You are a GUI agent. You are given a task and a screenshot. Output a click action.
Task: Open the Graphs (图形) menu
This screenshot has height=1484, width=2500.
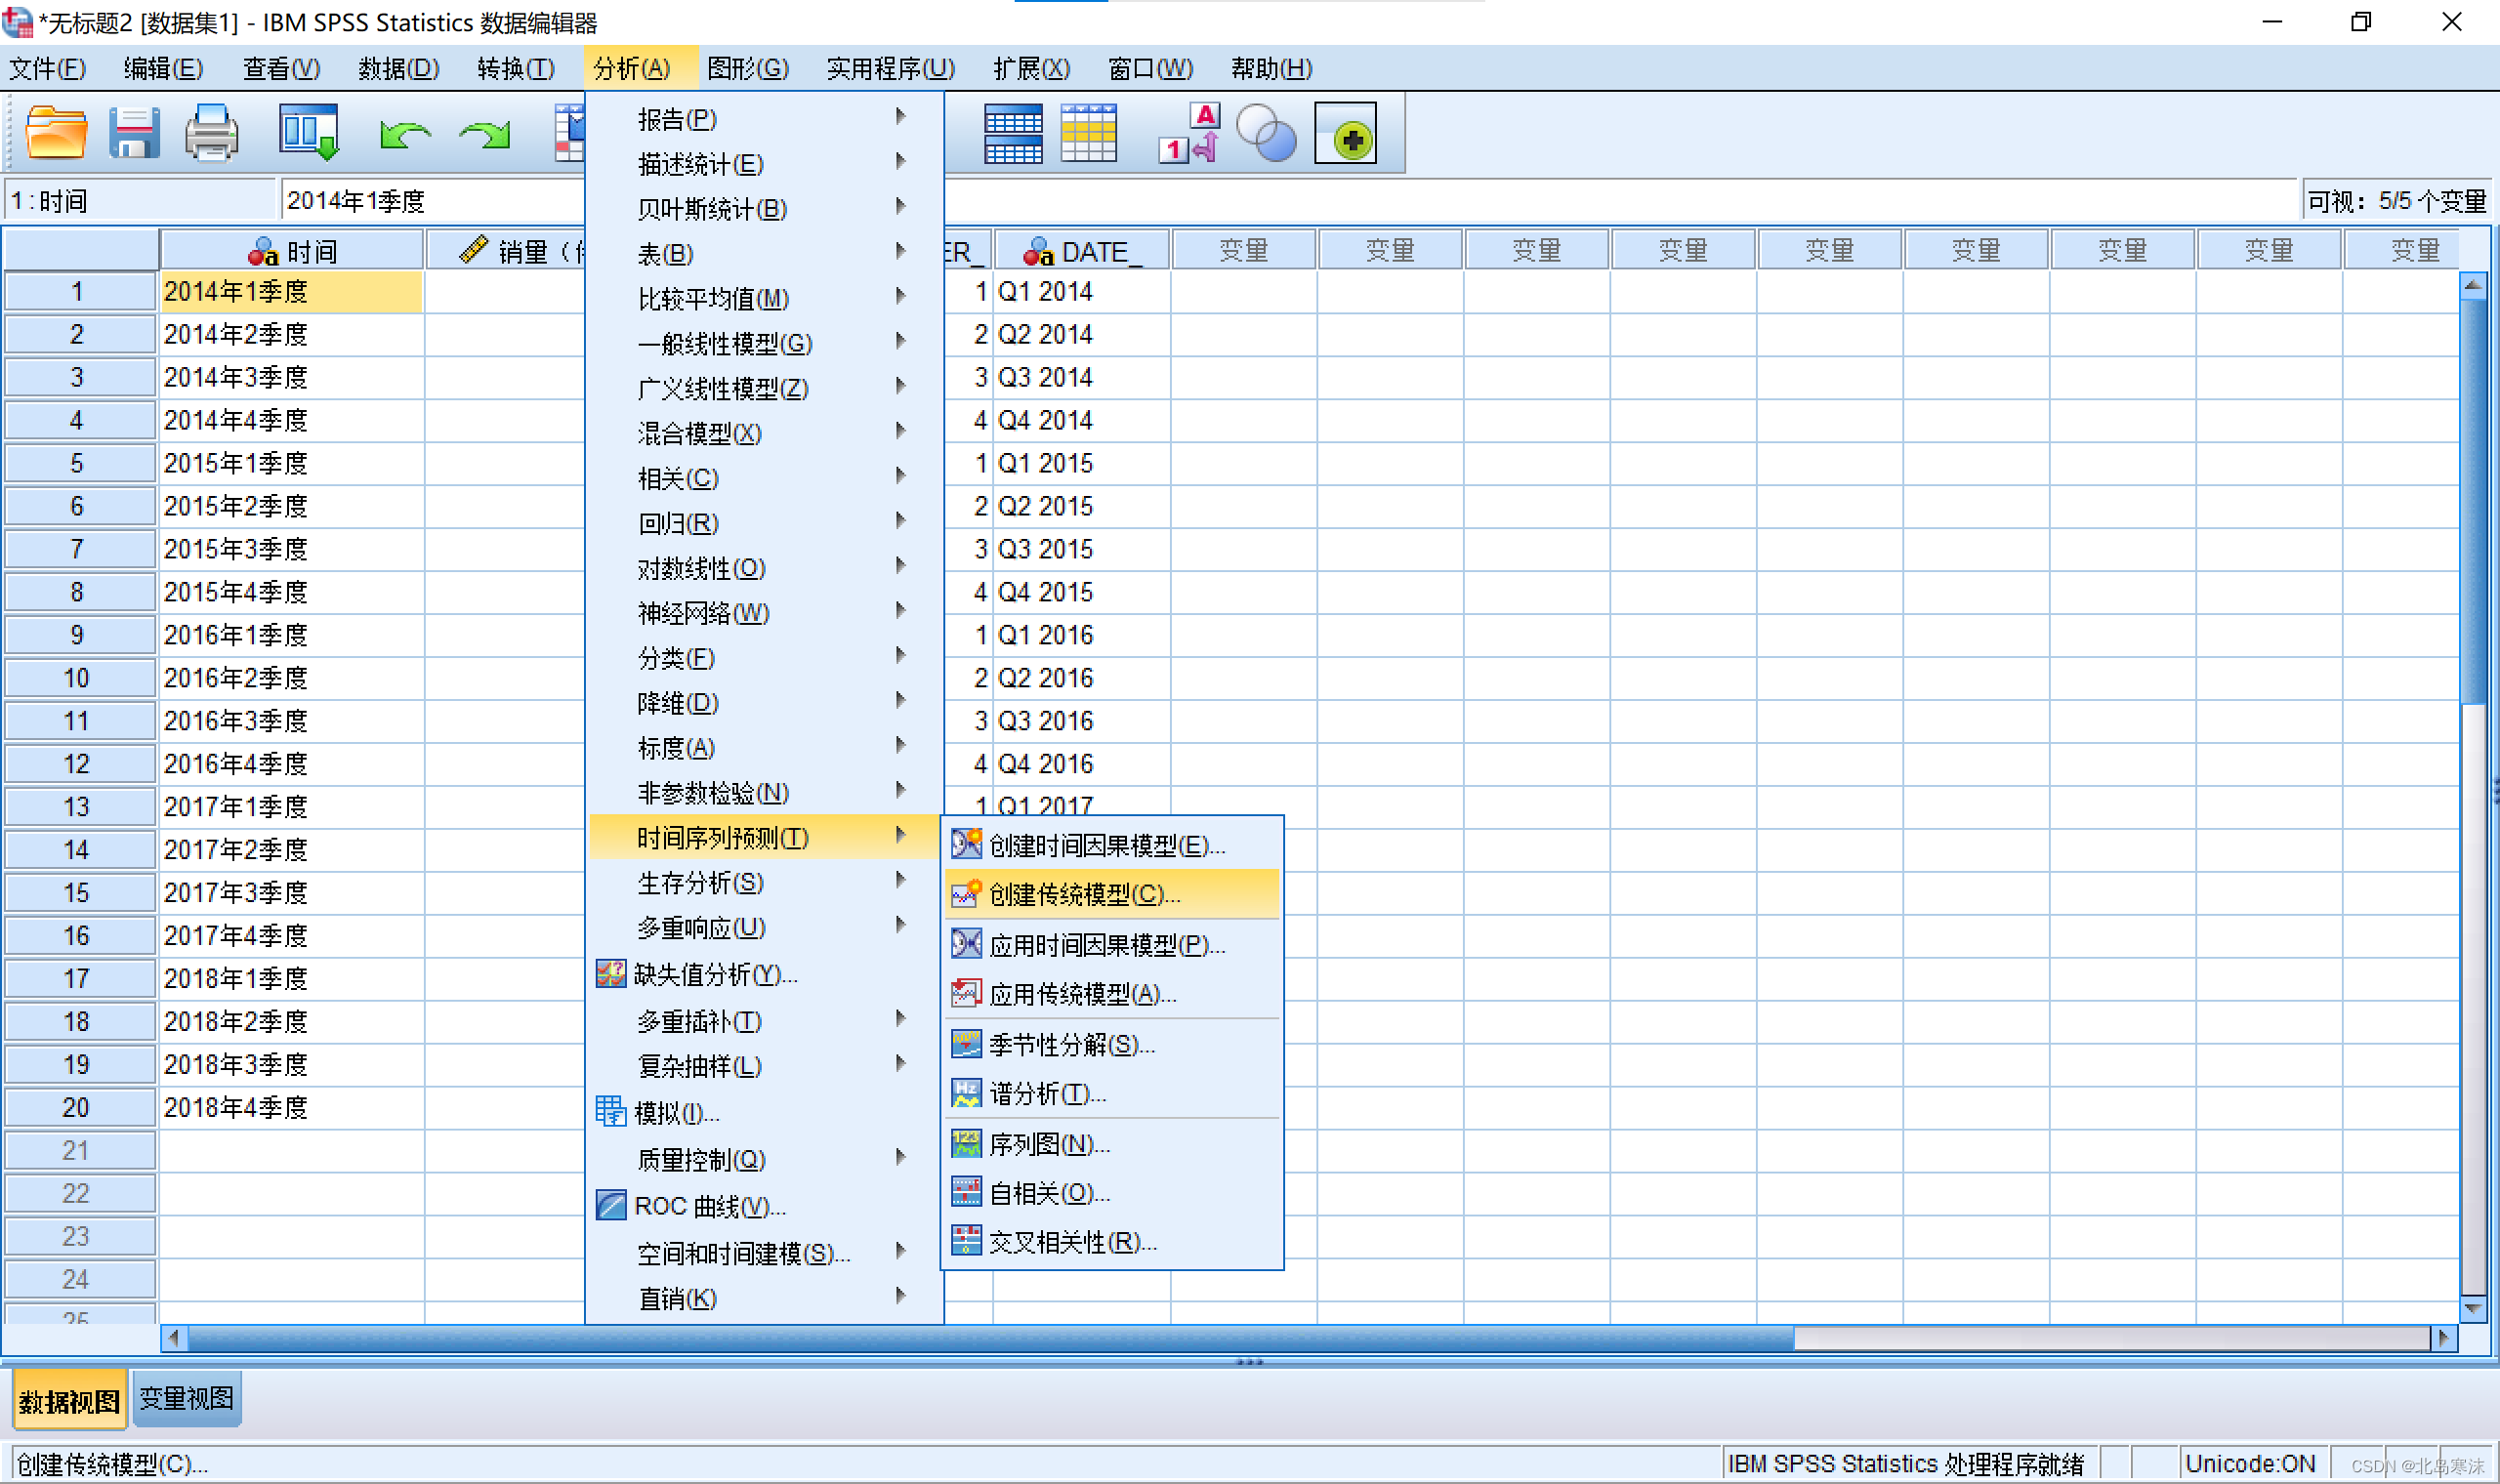coord(747,68)
